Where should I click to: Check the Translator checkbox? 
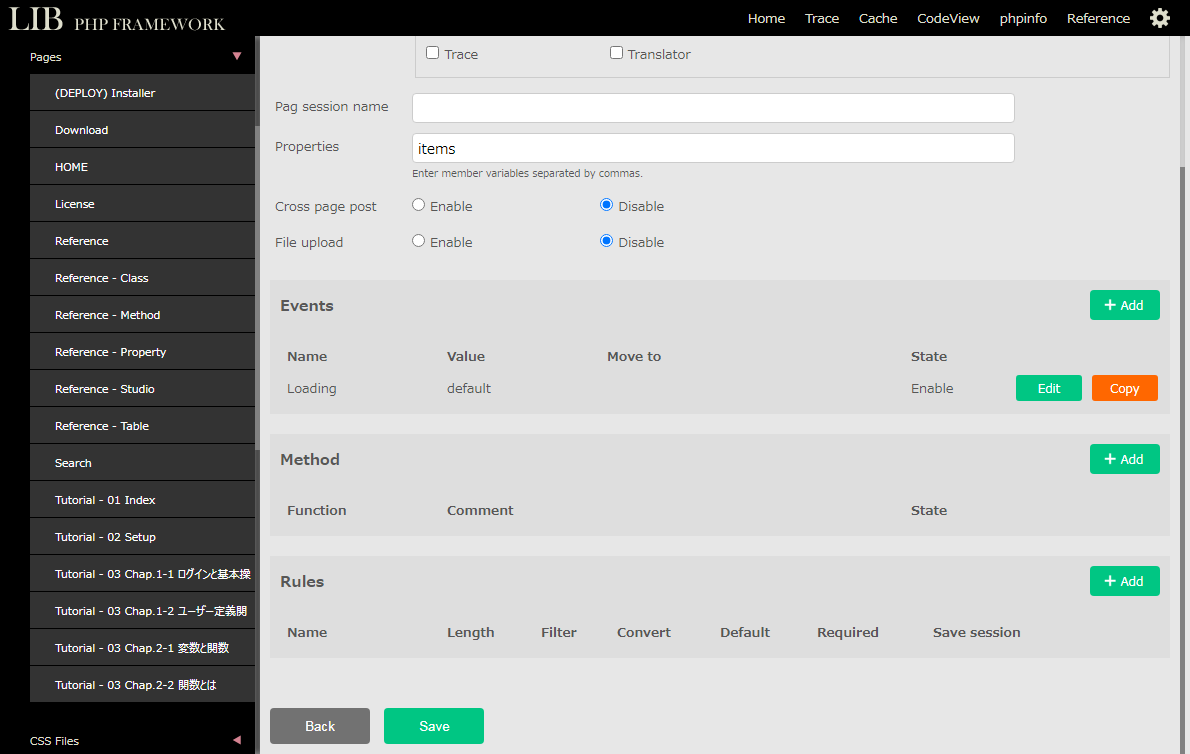click(x=617, y=53)
